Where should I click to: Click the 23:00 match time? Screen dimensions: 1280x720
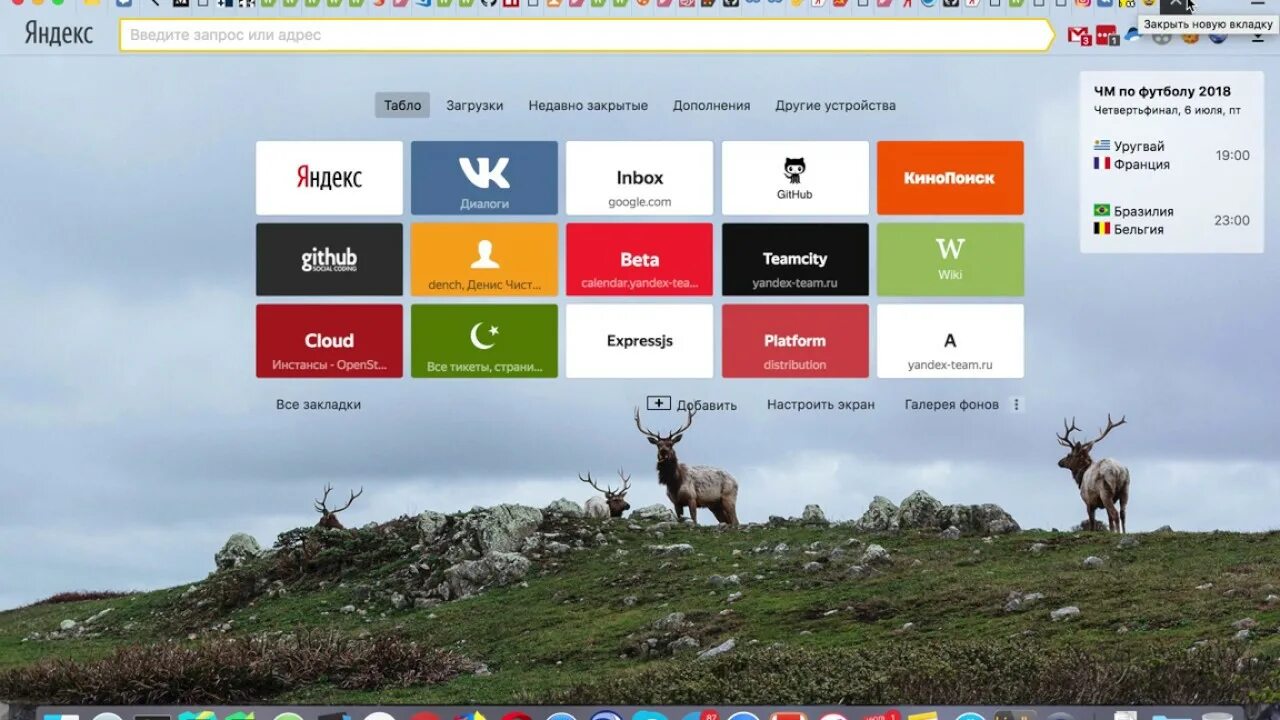[1233, 221]
